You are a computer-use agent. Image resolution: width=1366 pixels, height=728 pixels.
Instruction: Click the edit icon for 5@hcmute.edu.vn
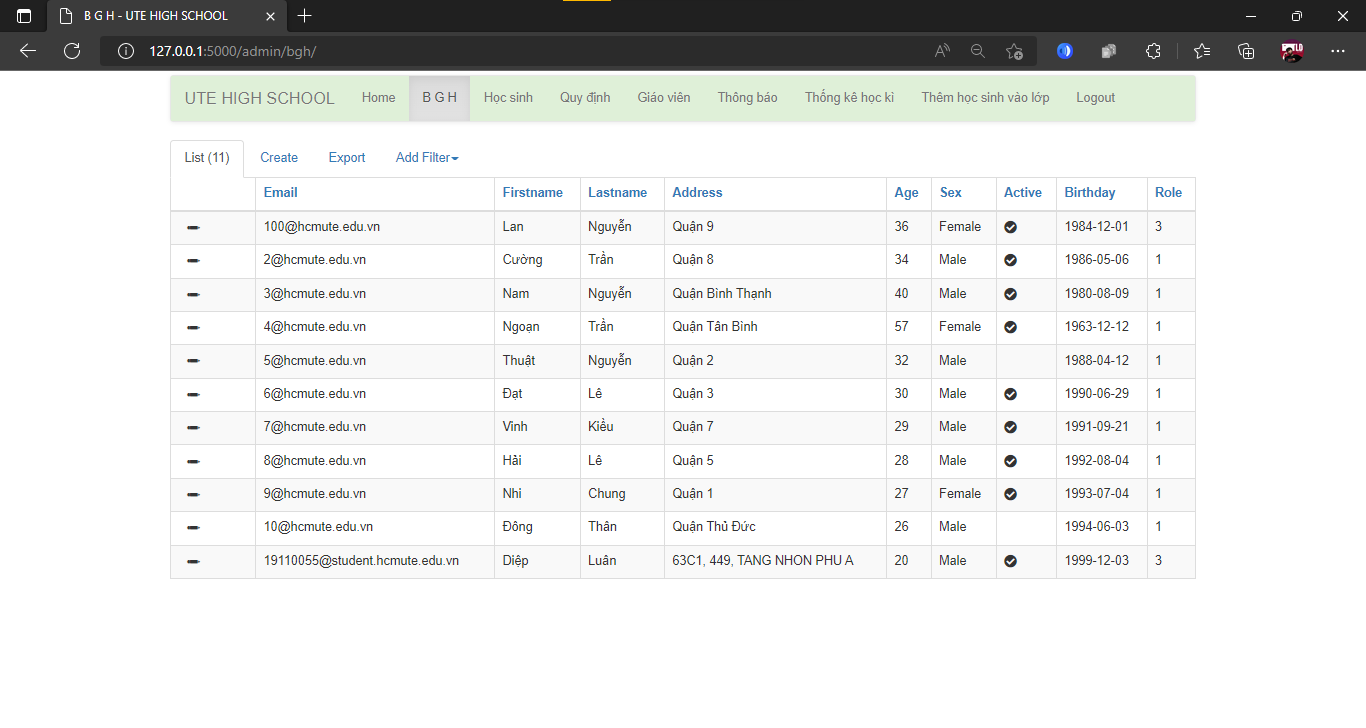point(192,361)
